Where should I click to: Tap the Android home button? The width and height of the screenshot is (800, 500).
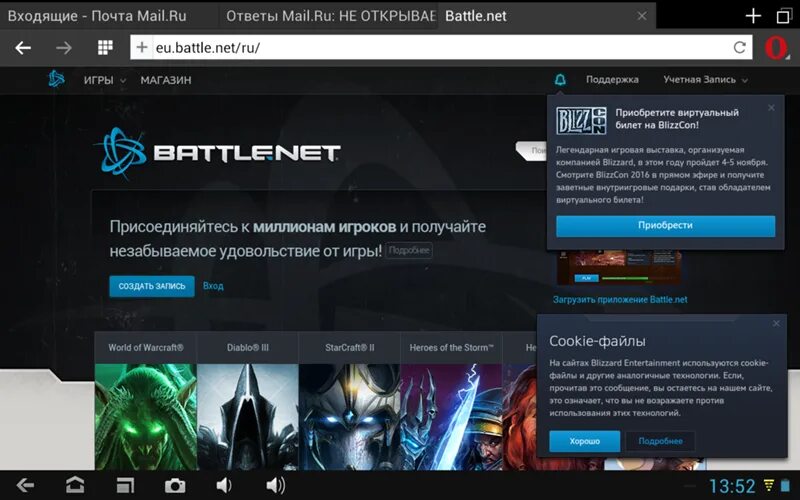75,485
